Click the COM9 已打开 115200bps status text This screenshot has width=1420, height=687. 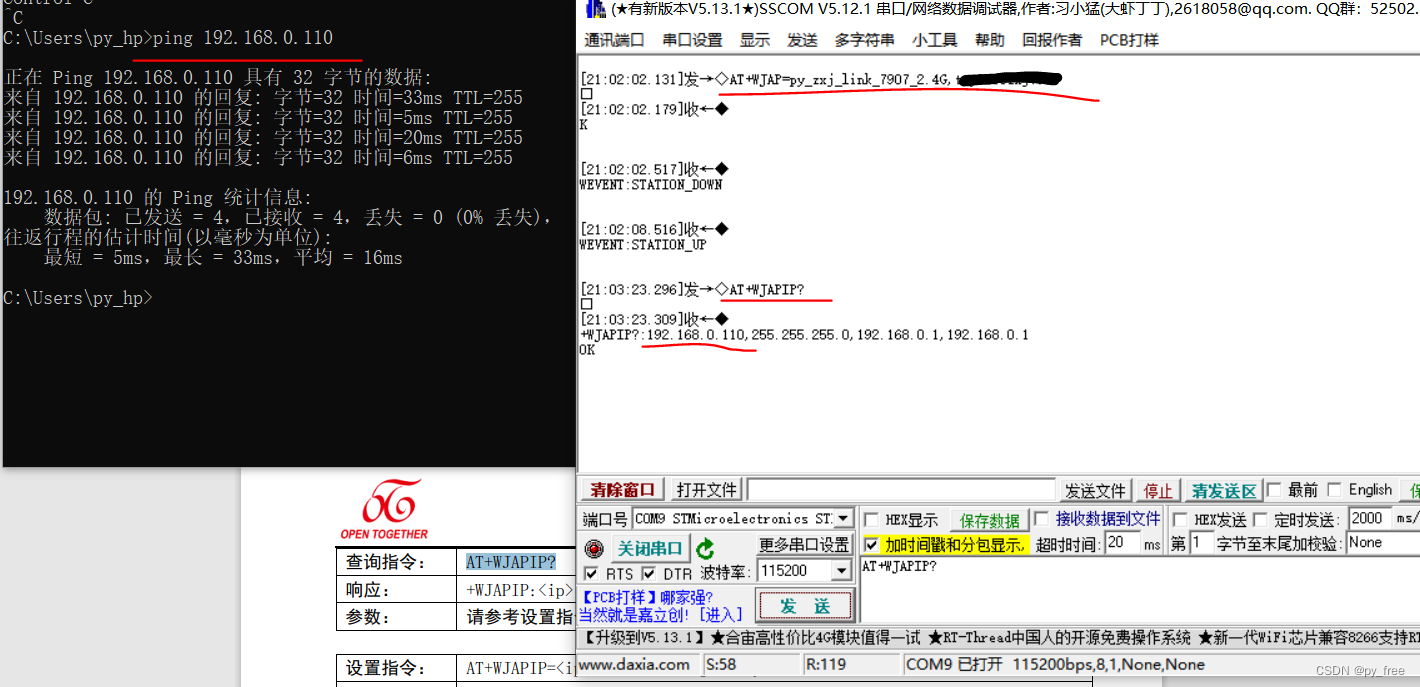(1055, 665)
